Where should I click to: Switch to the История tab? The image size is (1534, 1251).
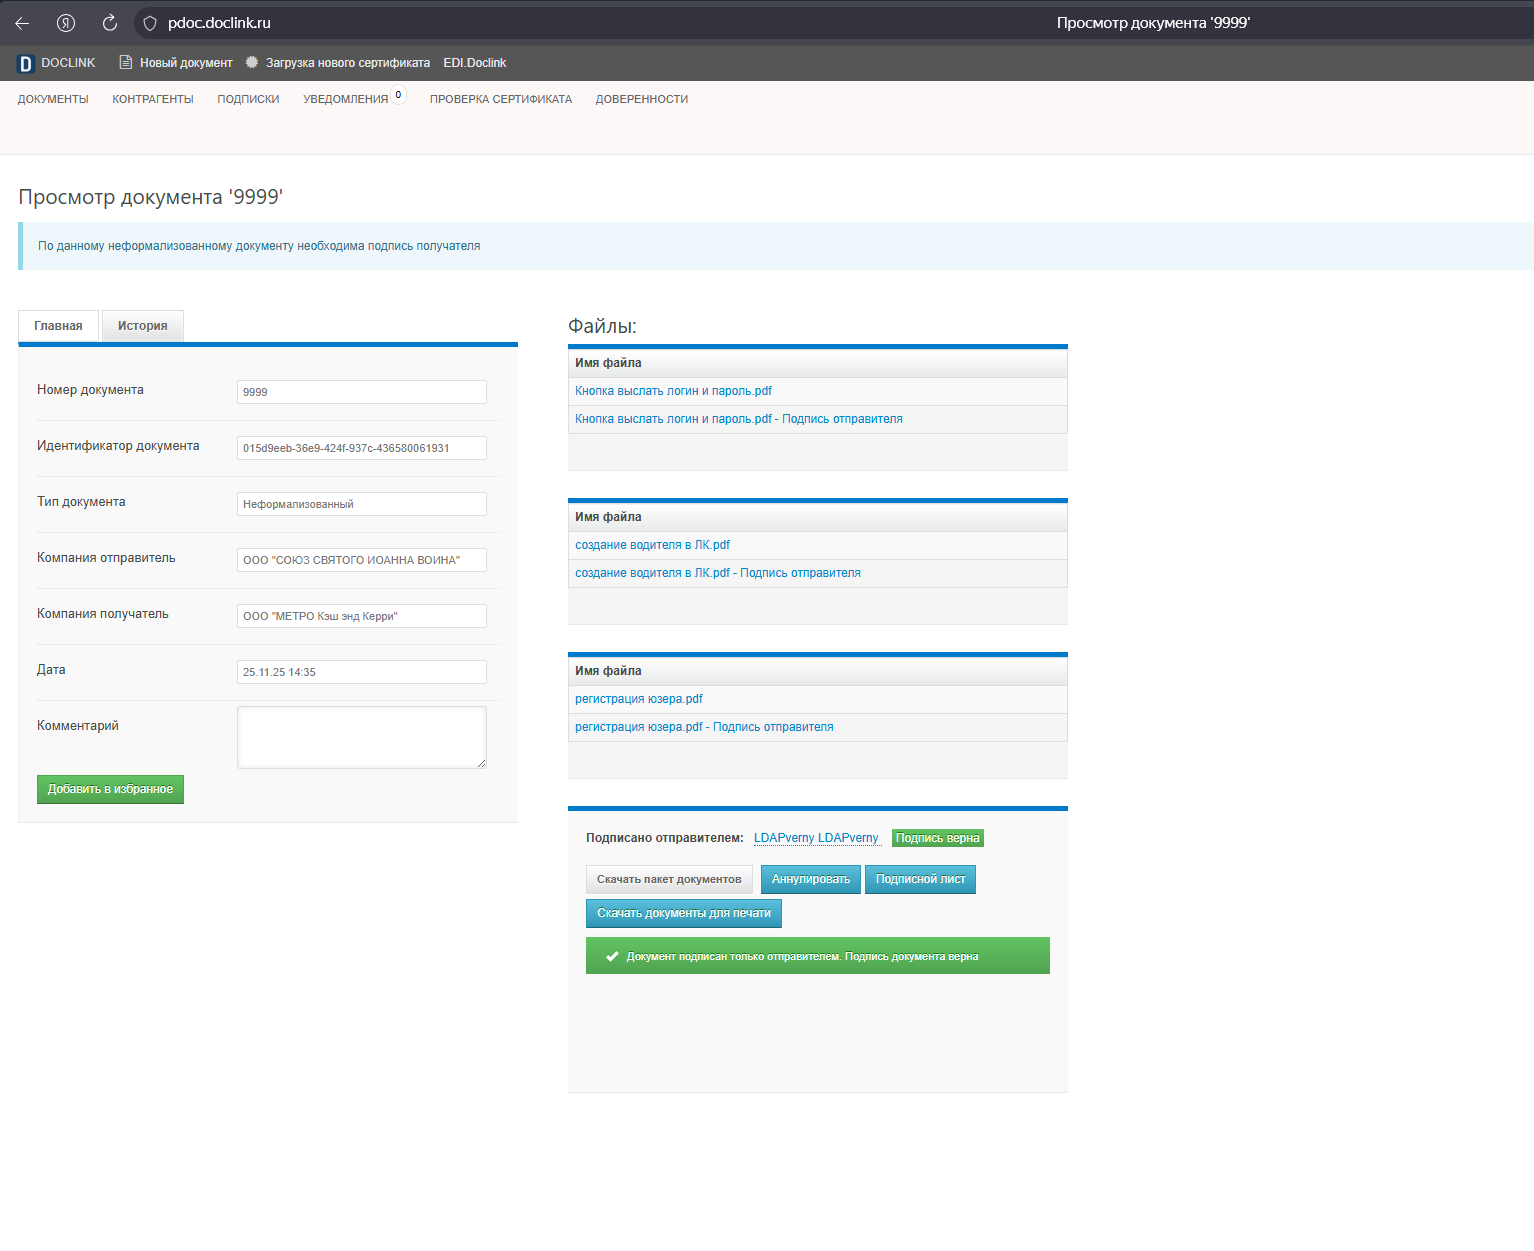coord(143,326)
